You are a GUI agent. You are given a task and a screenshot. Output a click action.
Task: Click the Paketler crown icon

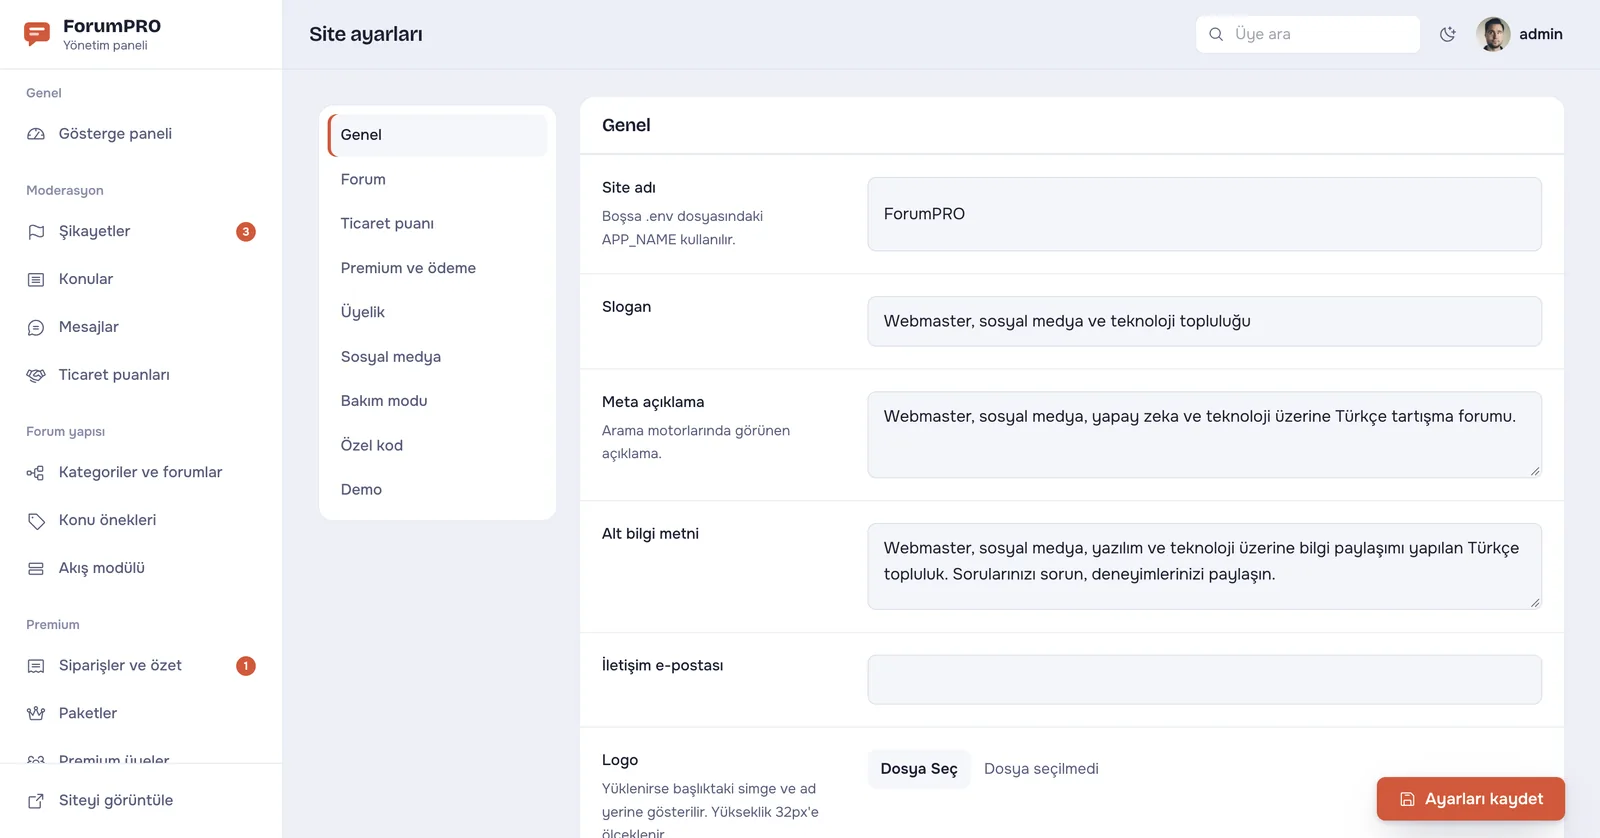click(x=36, y=714)
